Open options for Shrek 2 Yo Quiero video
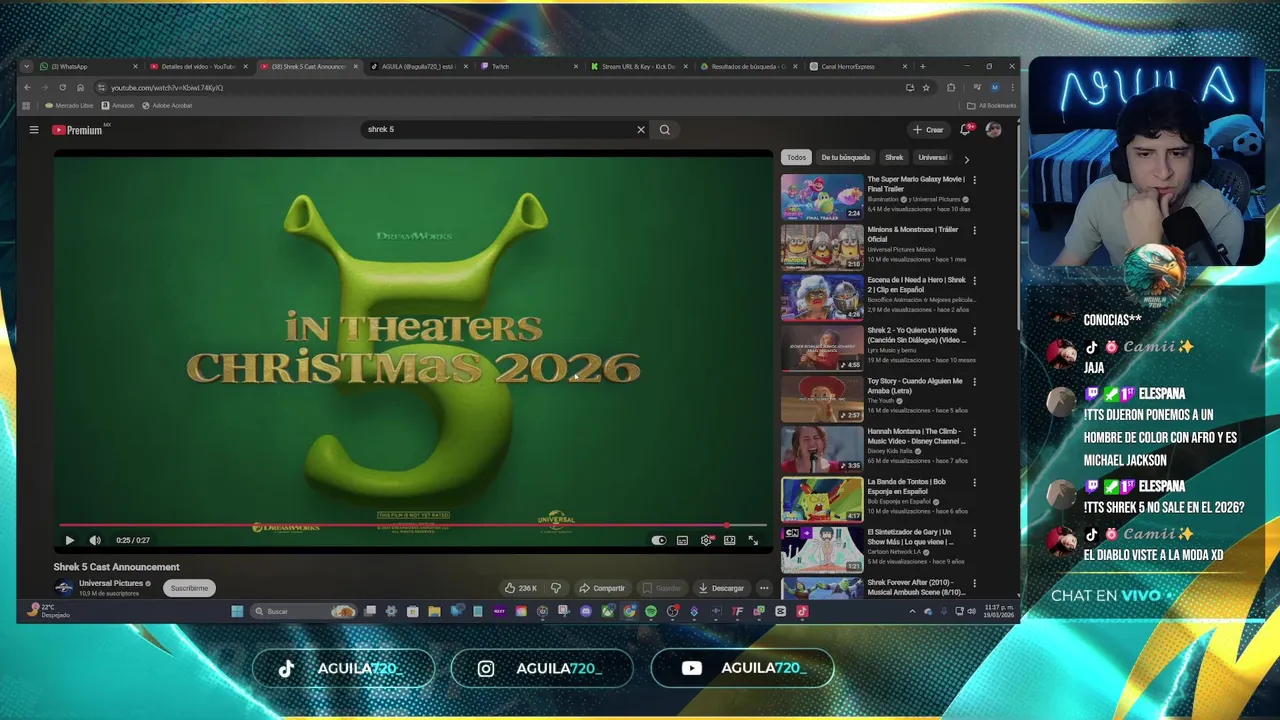Viewport: 1280px width, 720px height. tap(974, 331)
